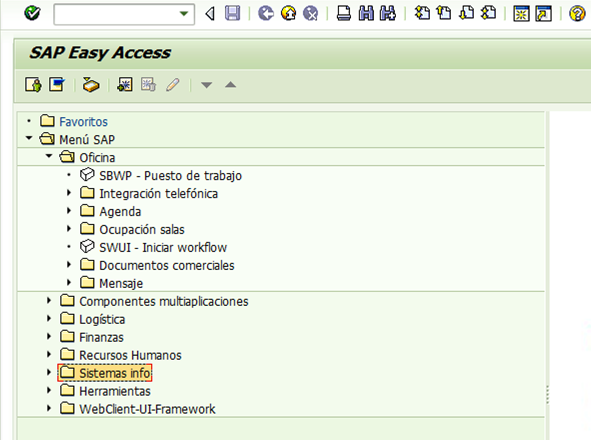Expand the Agenda folder
Viewport: 591px width, 440px height.
click(69, 210)
